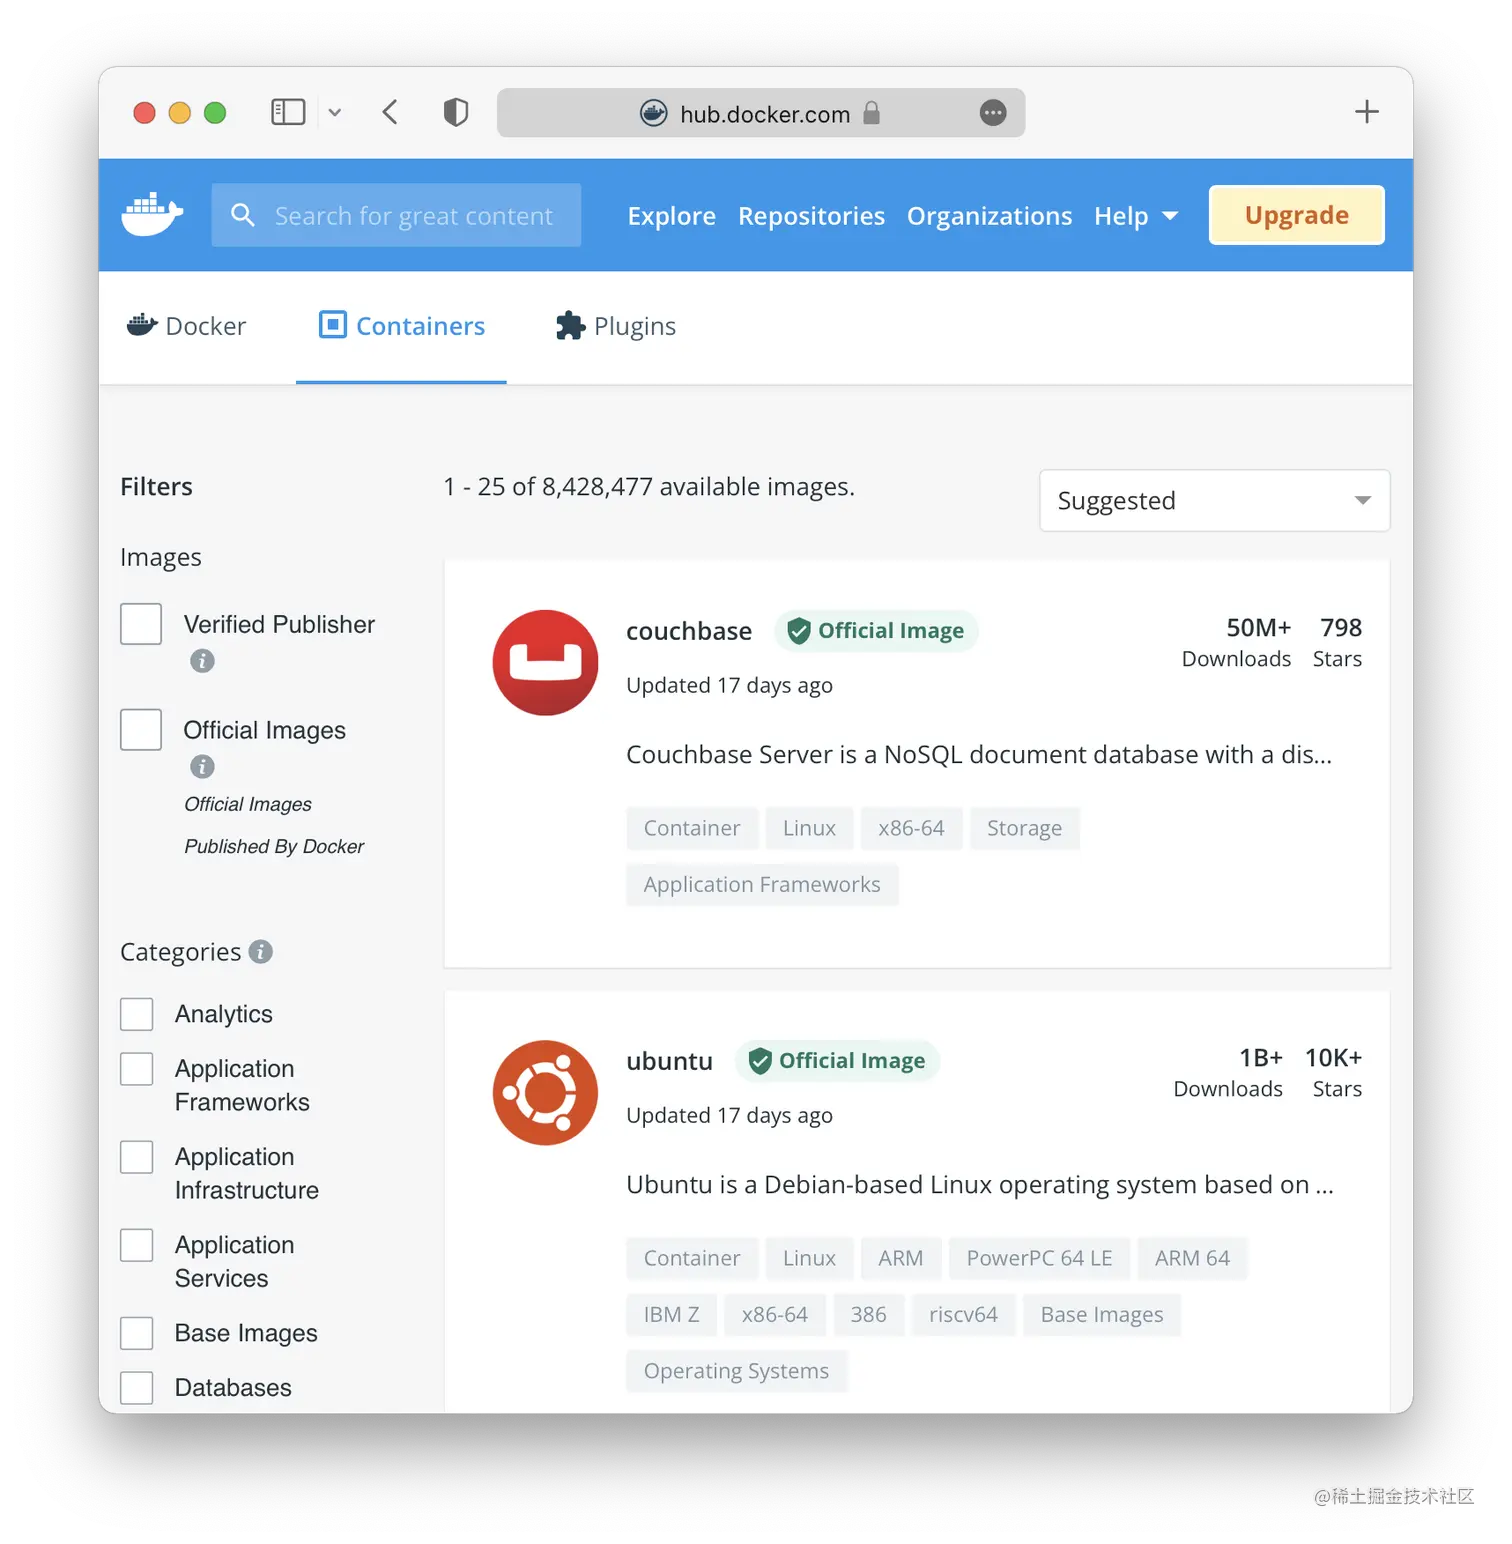Click the Upgrade button
The width and height of the screenshot is (1512, 1544).
[1297, 215]
